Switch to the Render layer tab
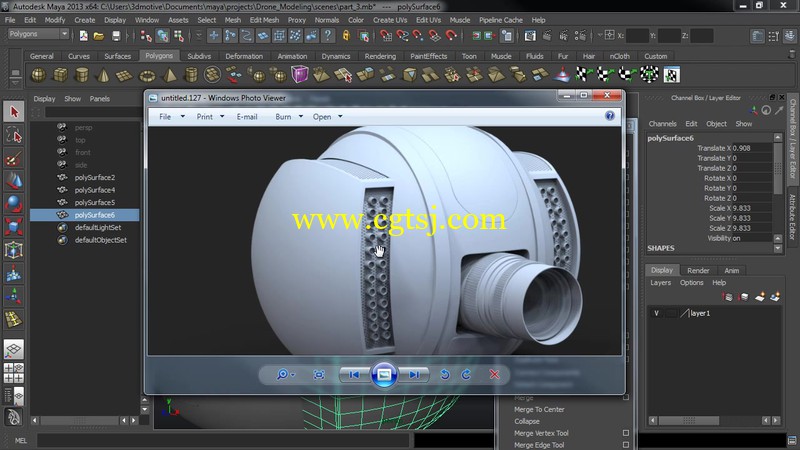 698,270
